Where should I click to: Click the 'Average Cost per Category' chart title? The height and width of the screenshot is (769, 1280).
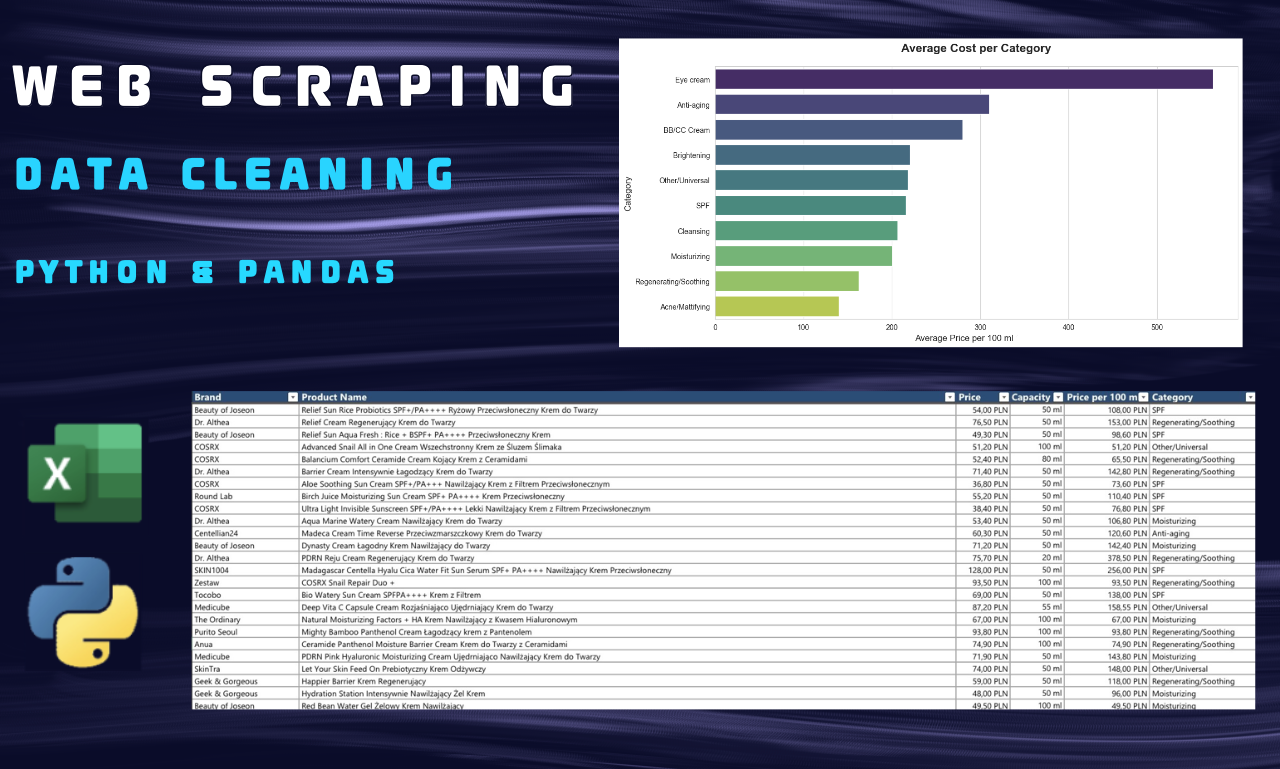pos(976,48)
